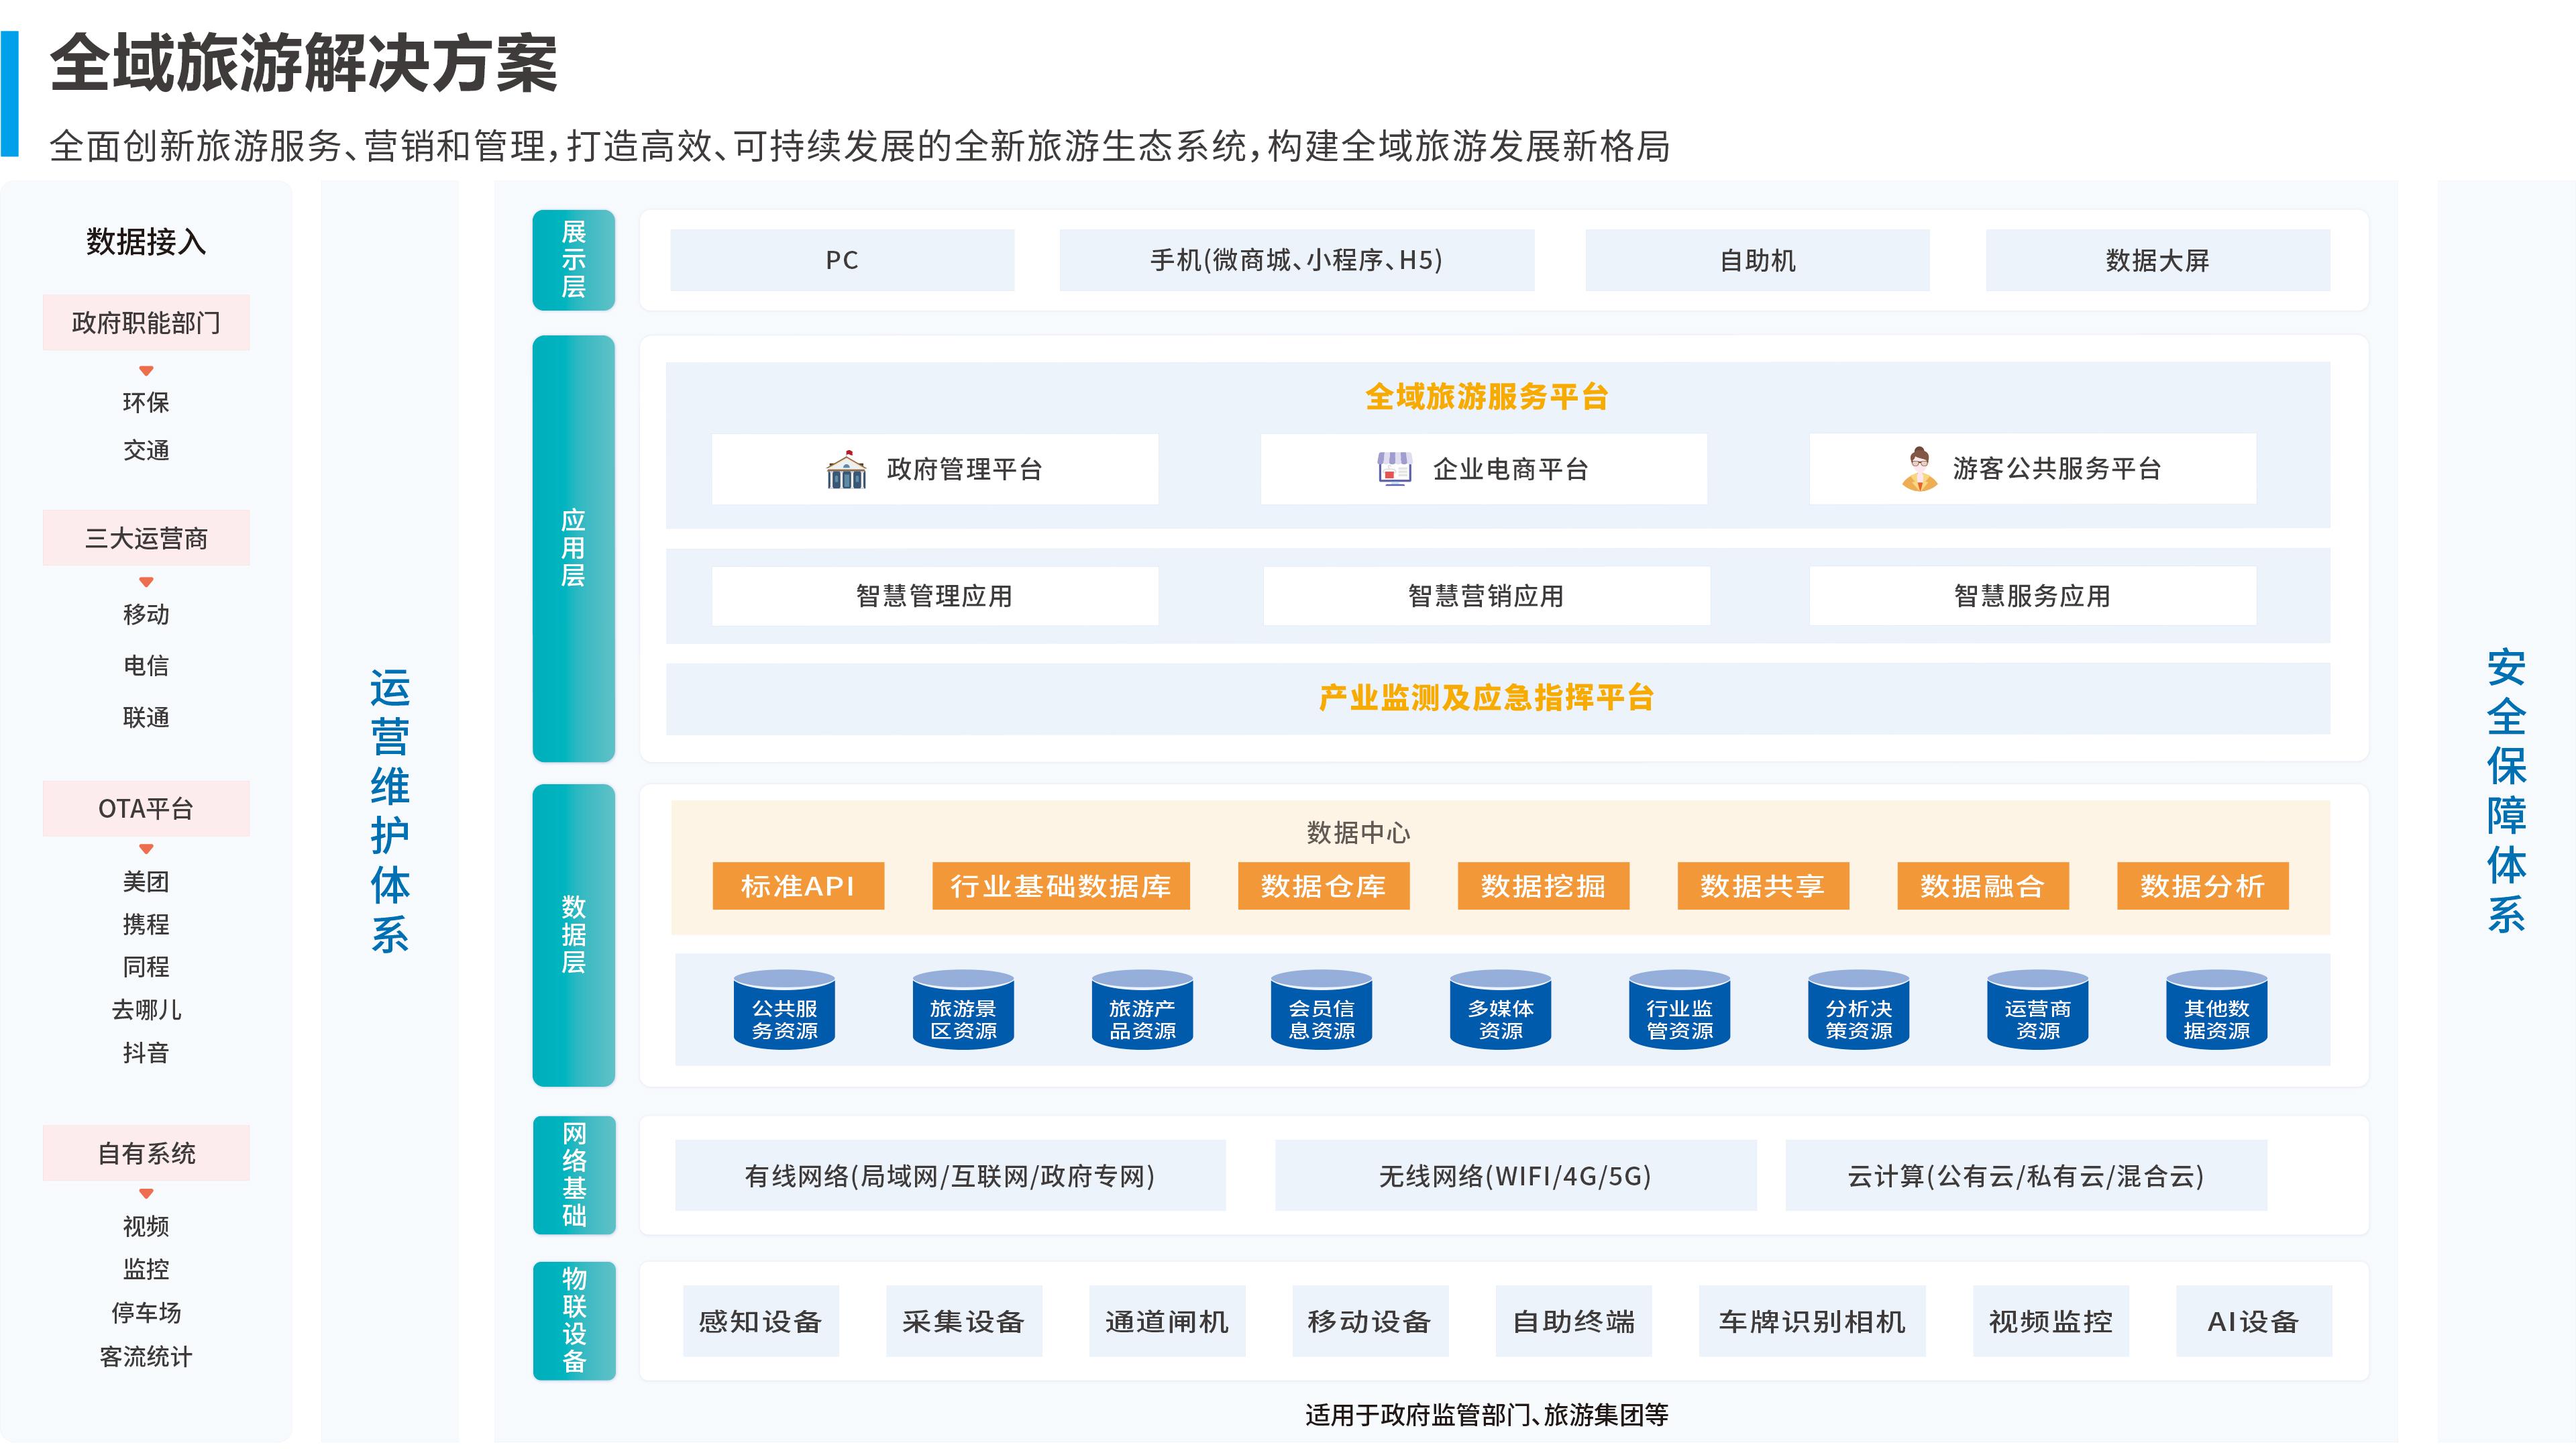The height and width of the screenshot is (1449, 2576).
Task: Click the 智慧营销应用 box
Action: click(1486, 596)
